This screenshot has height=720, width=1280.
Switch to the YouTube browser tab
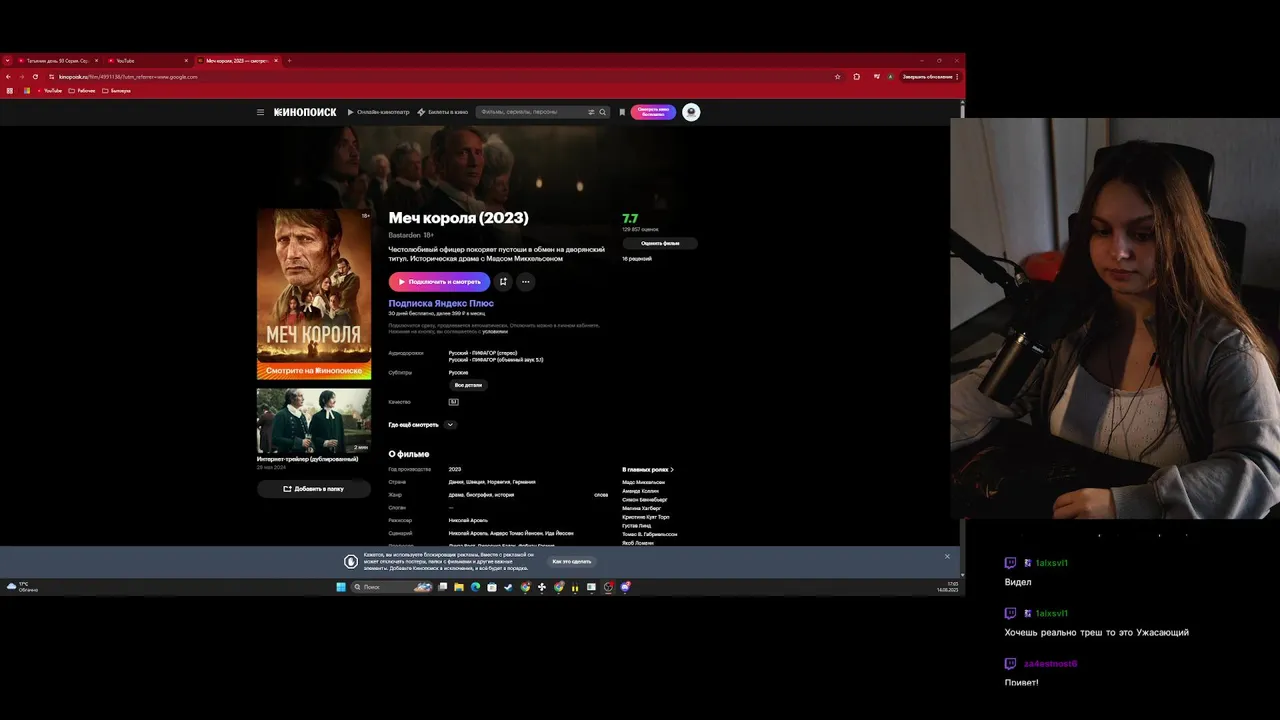pyautogui.click(x=147, y=61)
